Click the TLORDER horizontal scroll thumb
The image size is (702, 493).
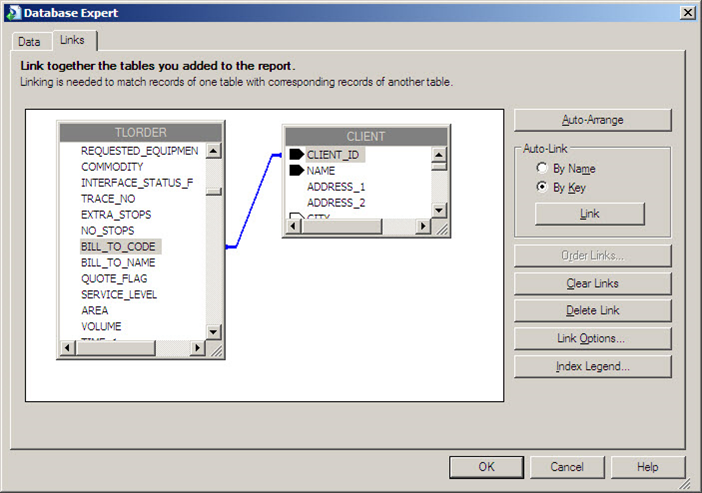pyautogui.click(x=116, y=347)
